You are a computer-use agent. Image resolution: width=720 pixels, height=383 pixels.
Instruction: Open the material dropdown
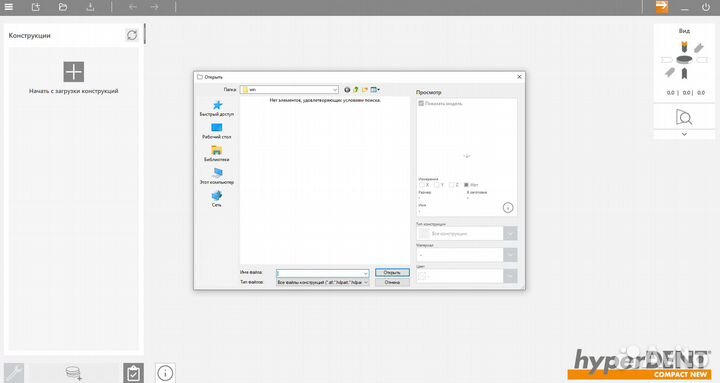(510, 254)
